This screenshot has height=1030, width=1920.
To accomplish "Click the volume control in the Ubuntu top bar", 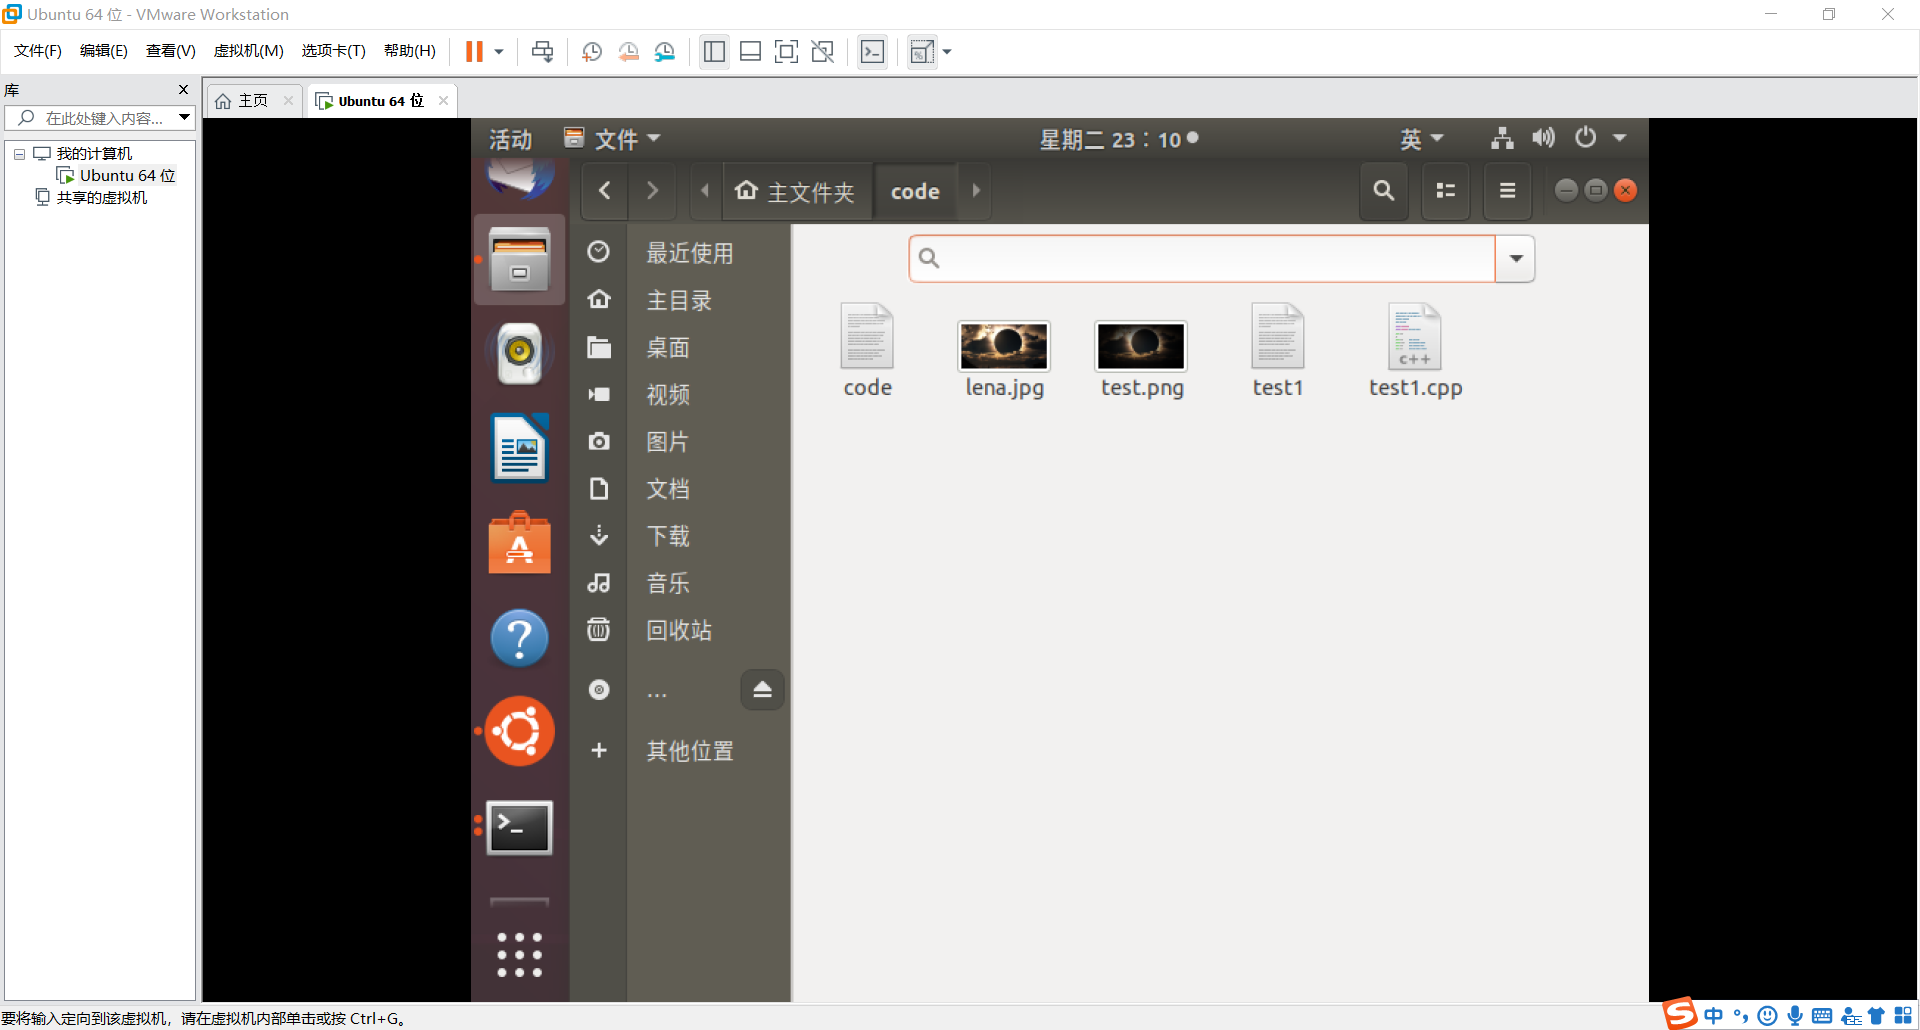I will click(1543, 138).
